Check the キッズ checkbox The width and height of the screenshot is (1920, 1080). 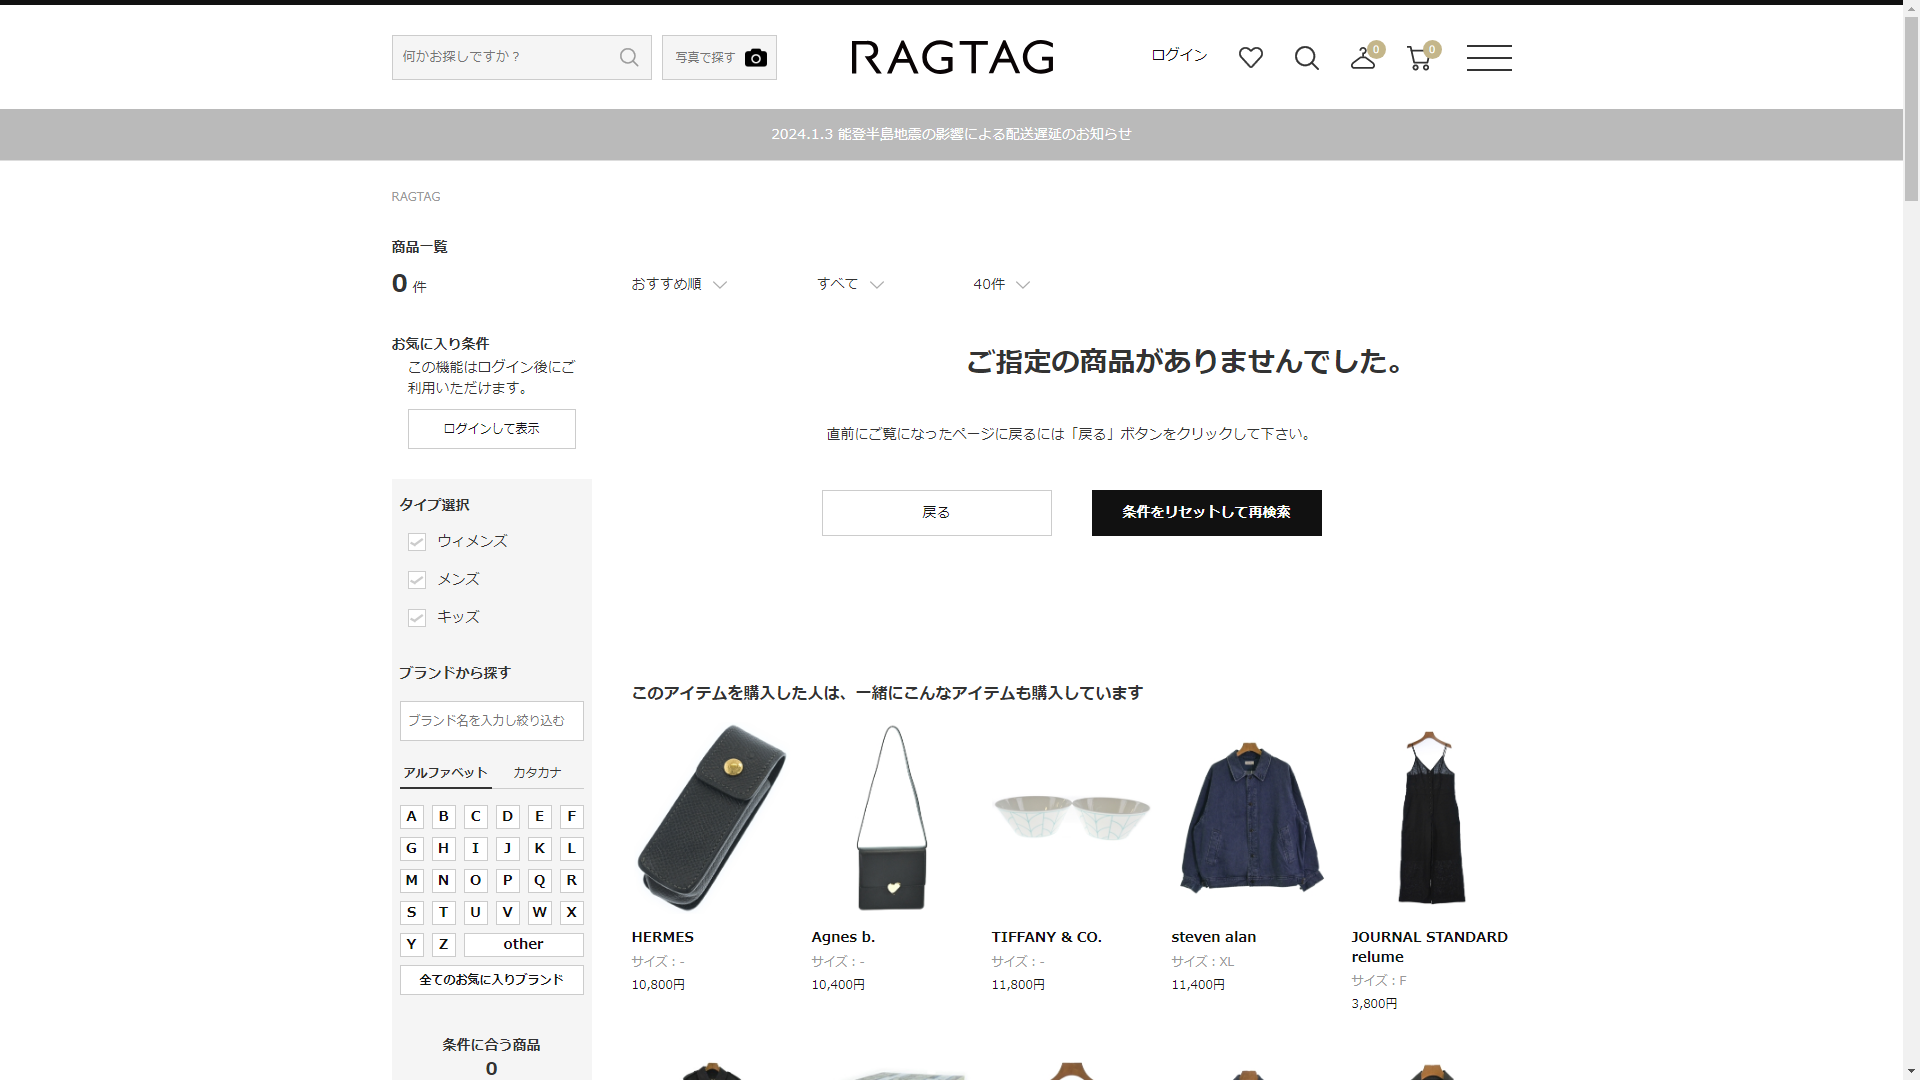pyautogui.click(x=417, y=618)
